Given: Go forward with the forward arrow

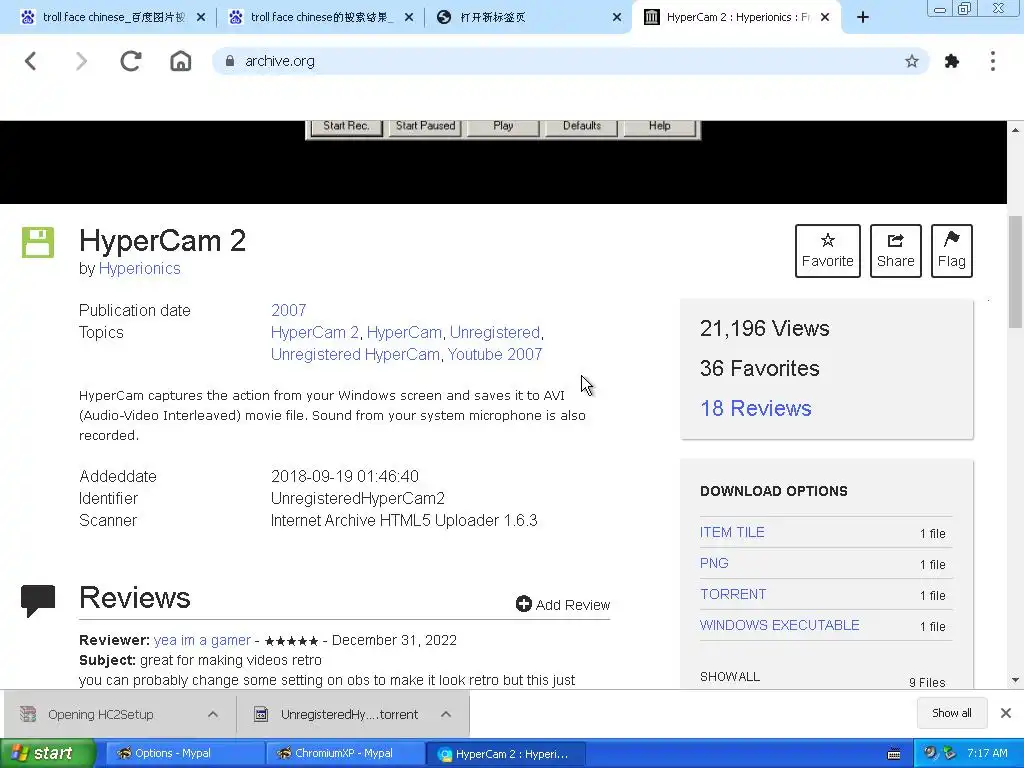Looking at the screenshot, I should coord(81,61).
